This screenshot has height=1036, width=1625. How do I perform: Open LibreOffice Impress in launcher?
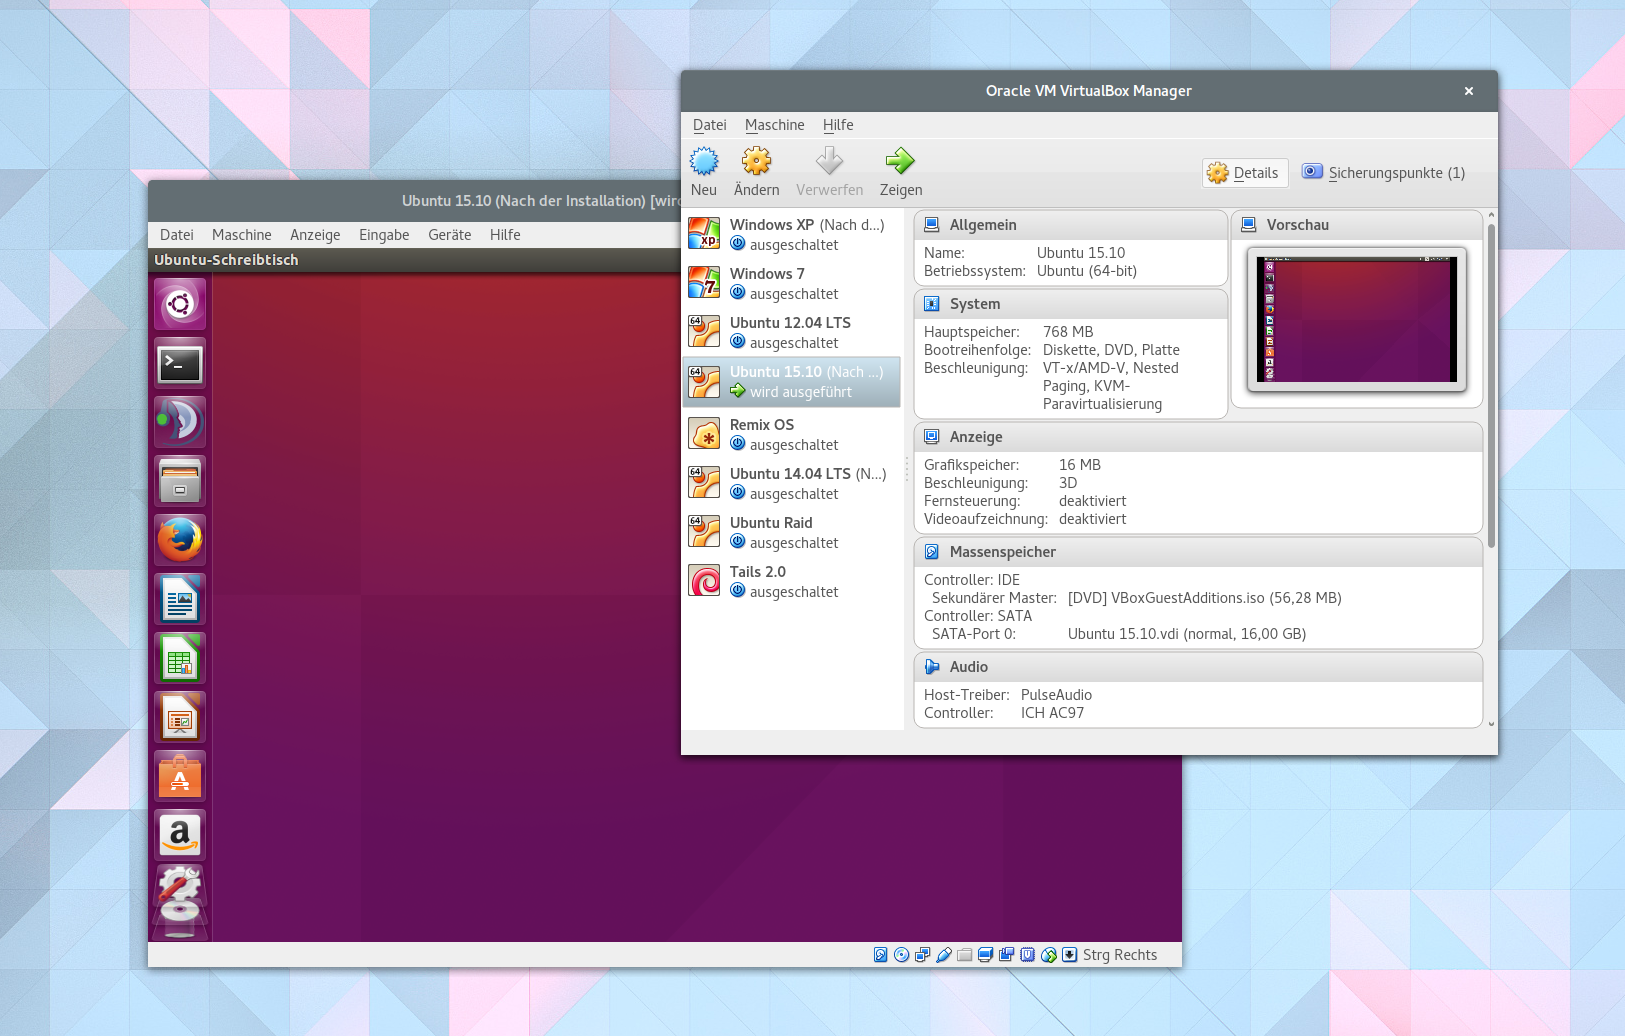point(180,717)
